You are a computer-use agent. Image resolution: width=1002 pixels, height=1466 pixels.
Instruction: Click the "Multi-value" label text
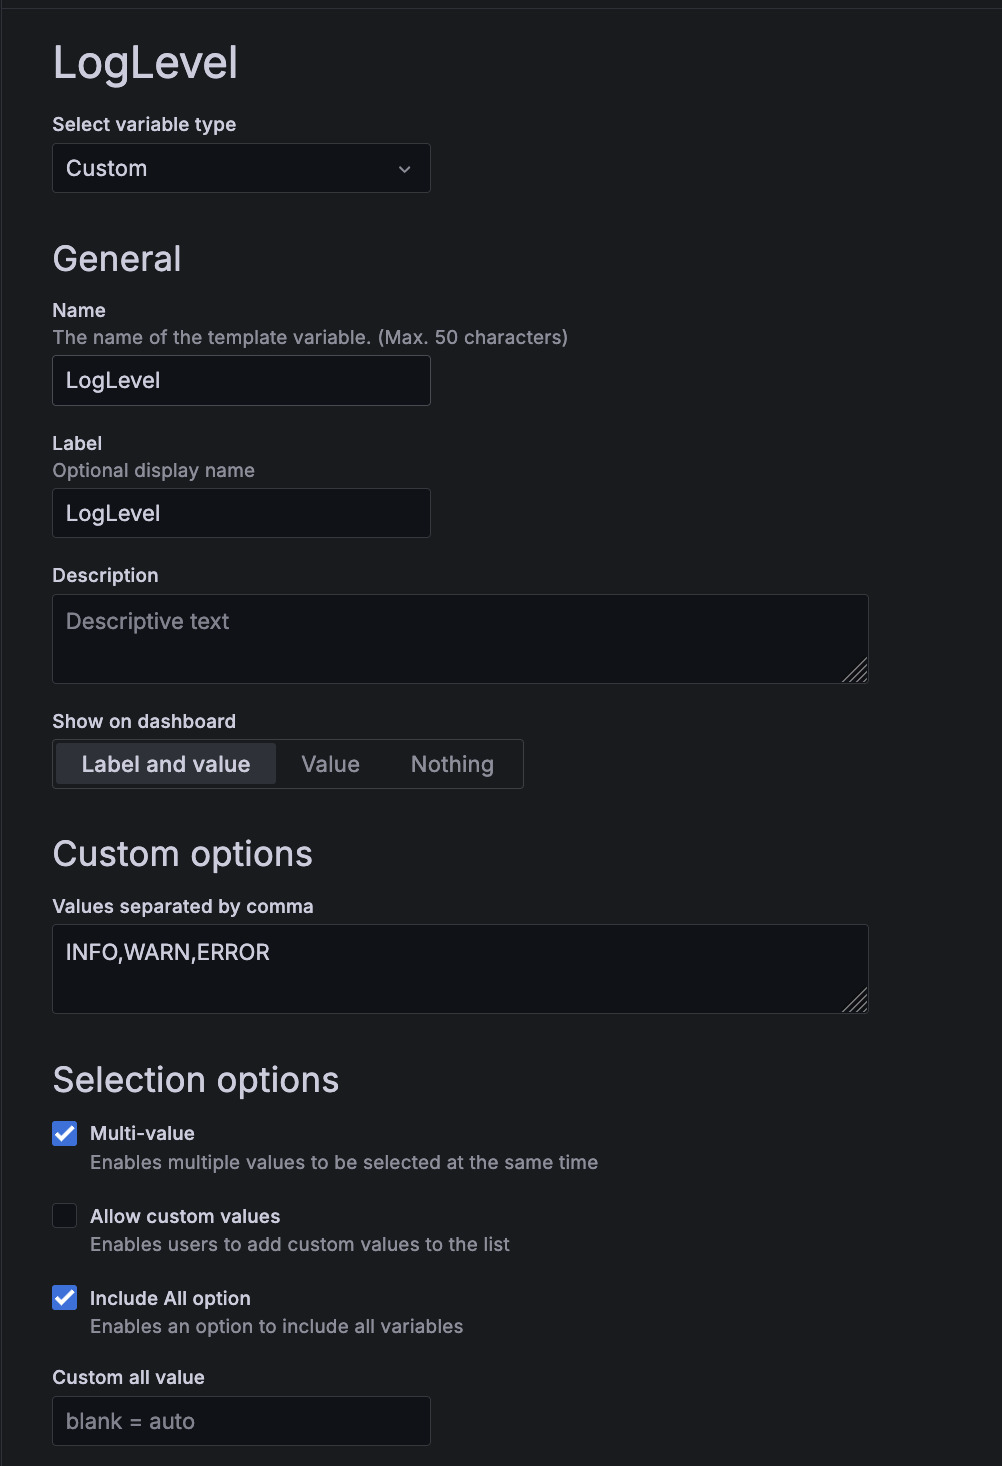click(x=142, y=1133)
